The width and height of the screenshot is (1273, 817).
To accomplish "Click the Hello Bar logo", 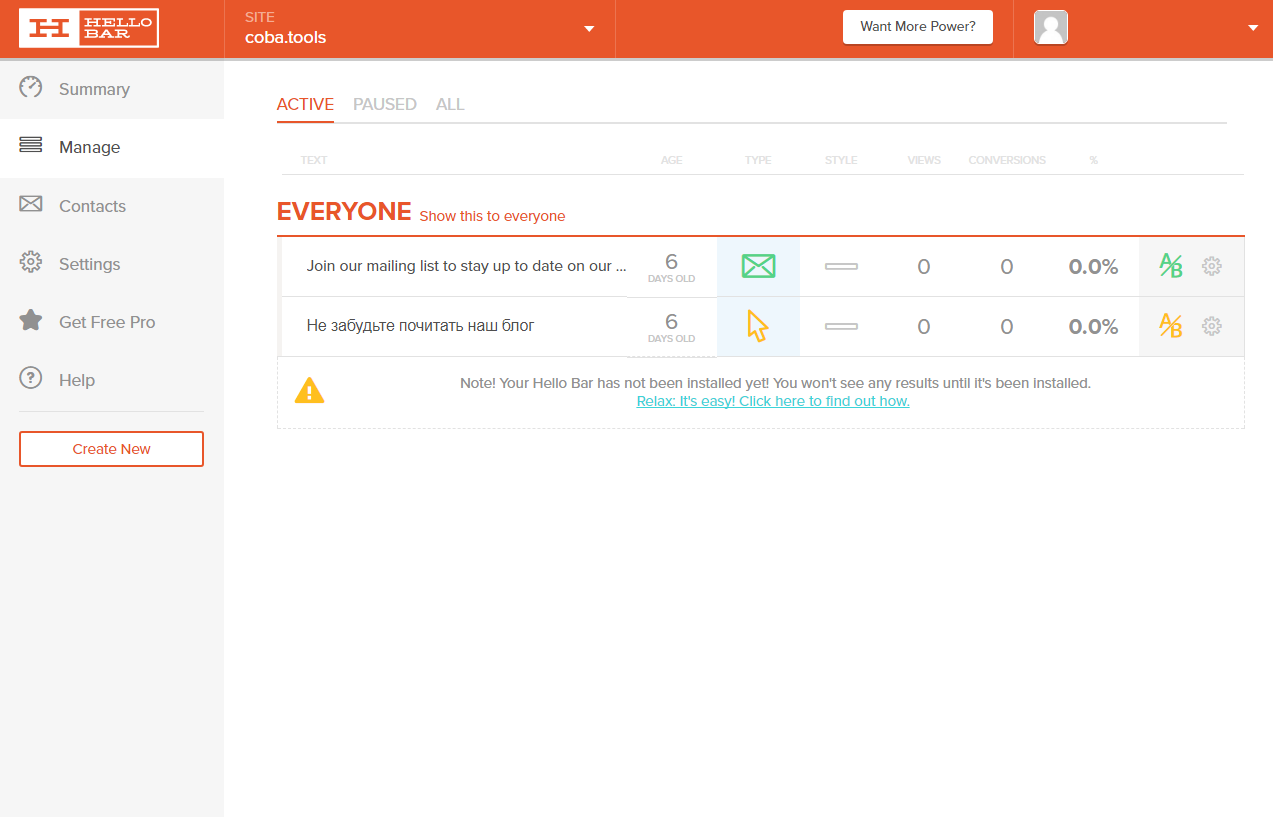I will click(x=89, y=28).
